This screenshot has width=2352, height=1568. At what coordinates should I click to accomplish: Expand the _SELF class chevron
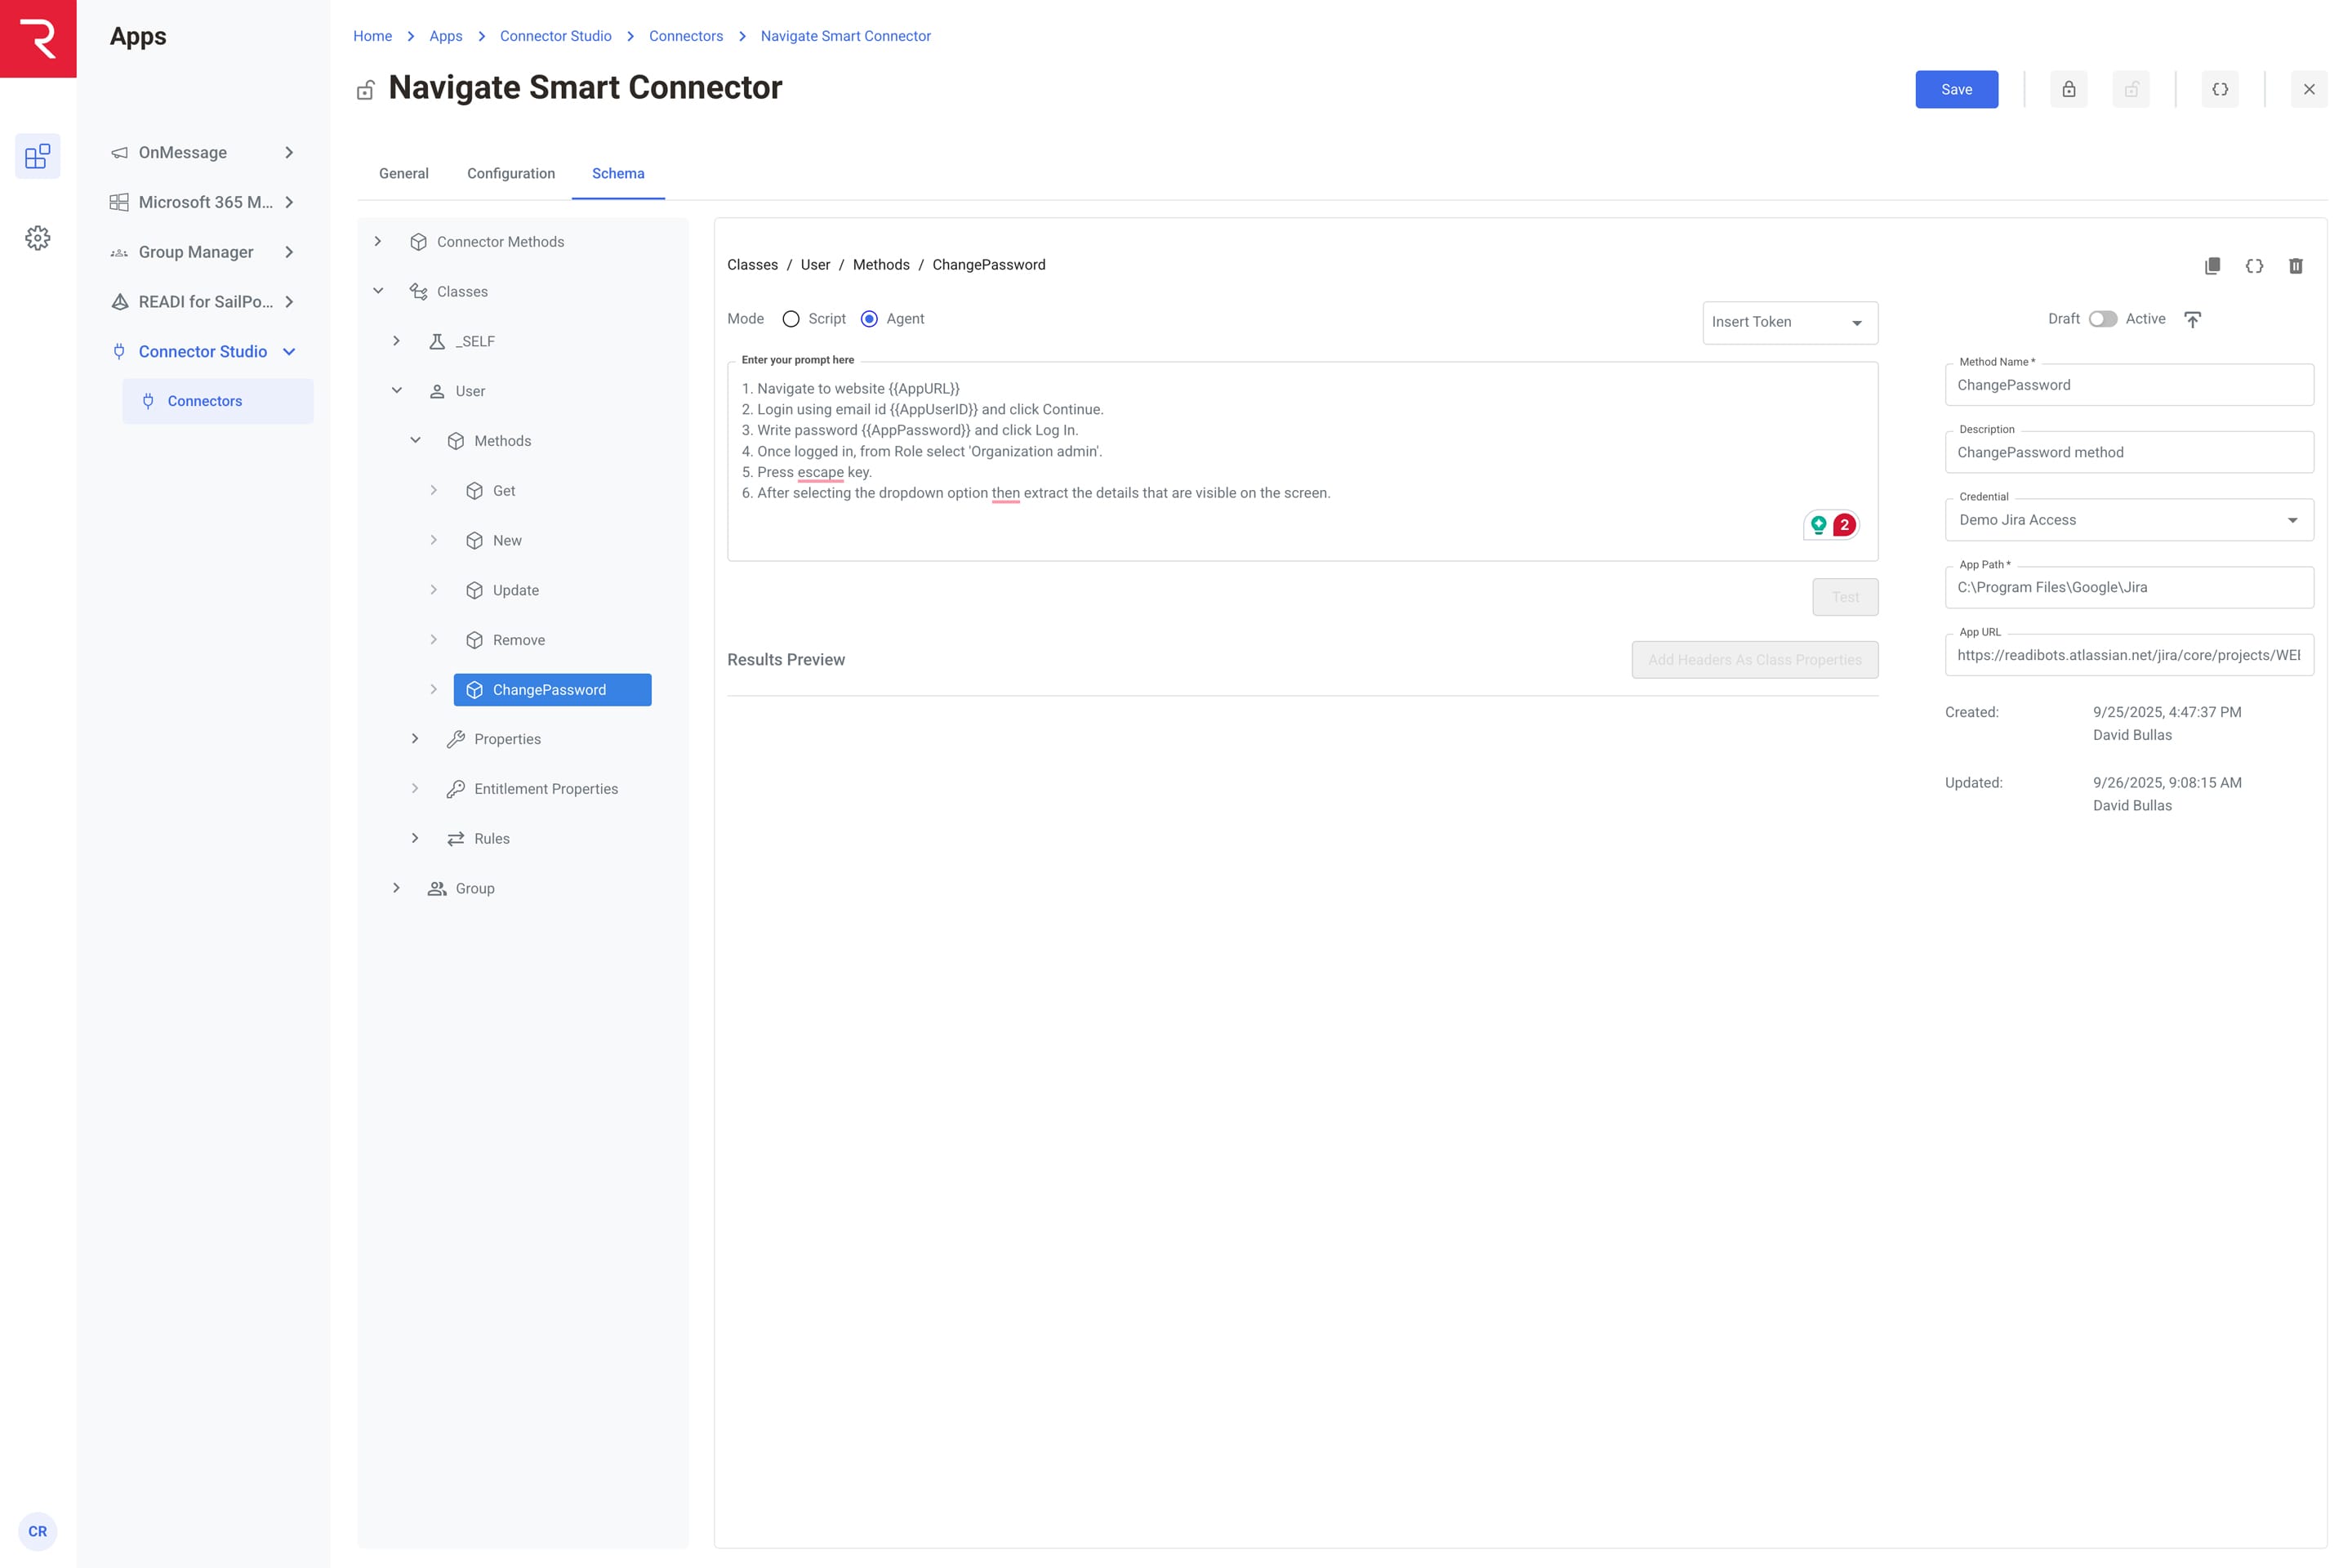[397, 341]
